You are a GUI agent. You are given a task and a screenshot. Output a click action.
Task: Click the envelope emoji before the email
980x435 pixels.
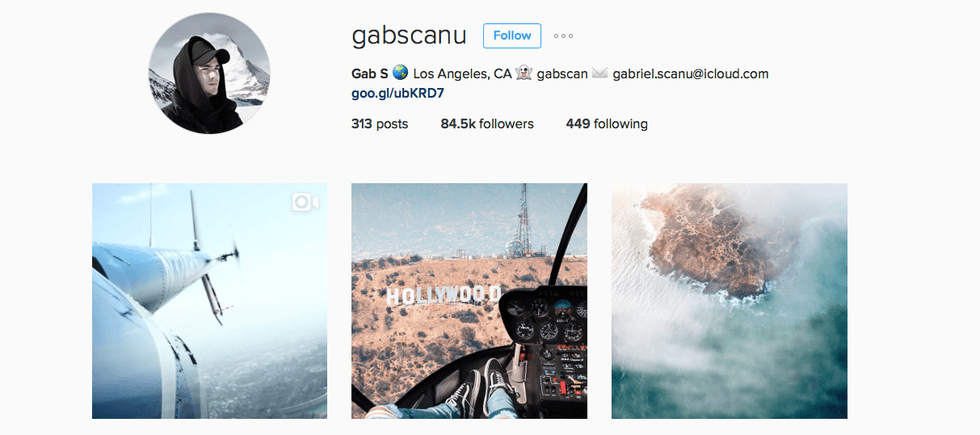(599, 74)
